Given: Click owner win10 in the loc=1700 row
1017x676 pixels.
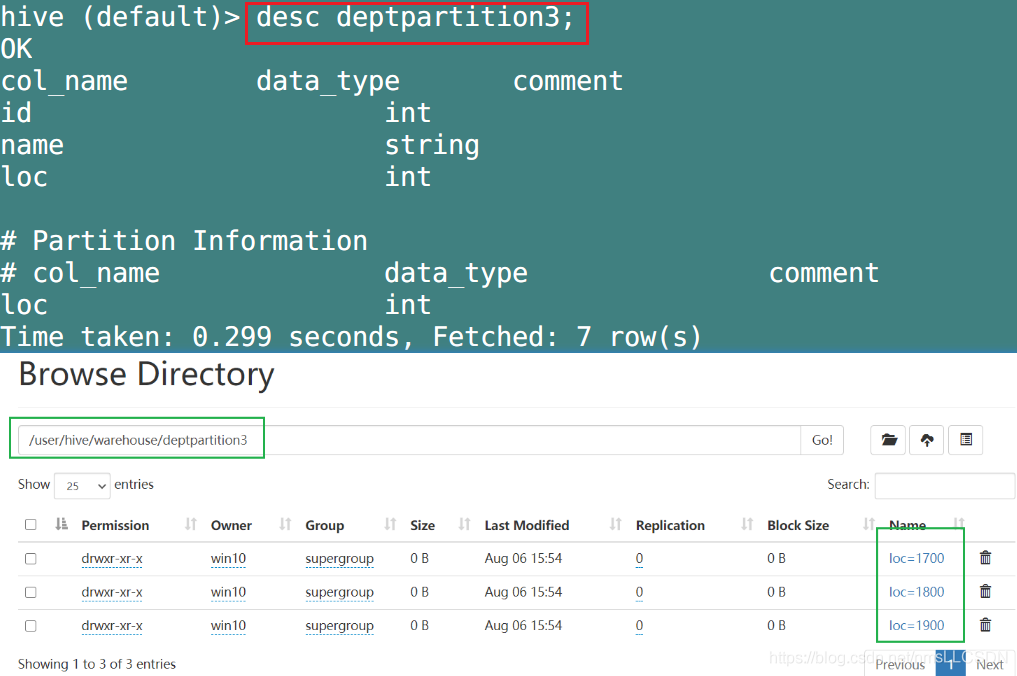Looking at the screenshot, I should [x=228, y=559].
